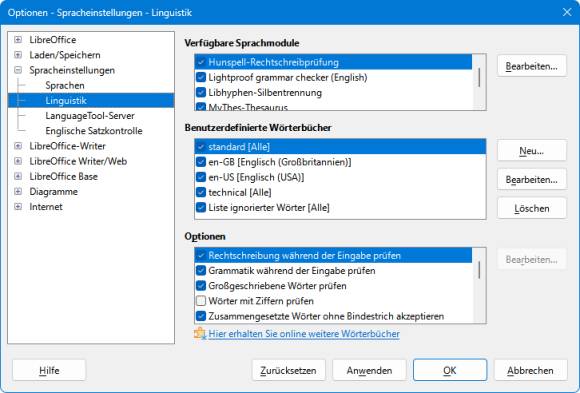The width and height of the screenshot is (580, 393).
Task: Select the Internet tree label
Action: click(x=46, y=206)
